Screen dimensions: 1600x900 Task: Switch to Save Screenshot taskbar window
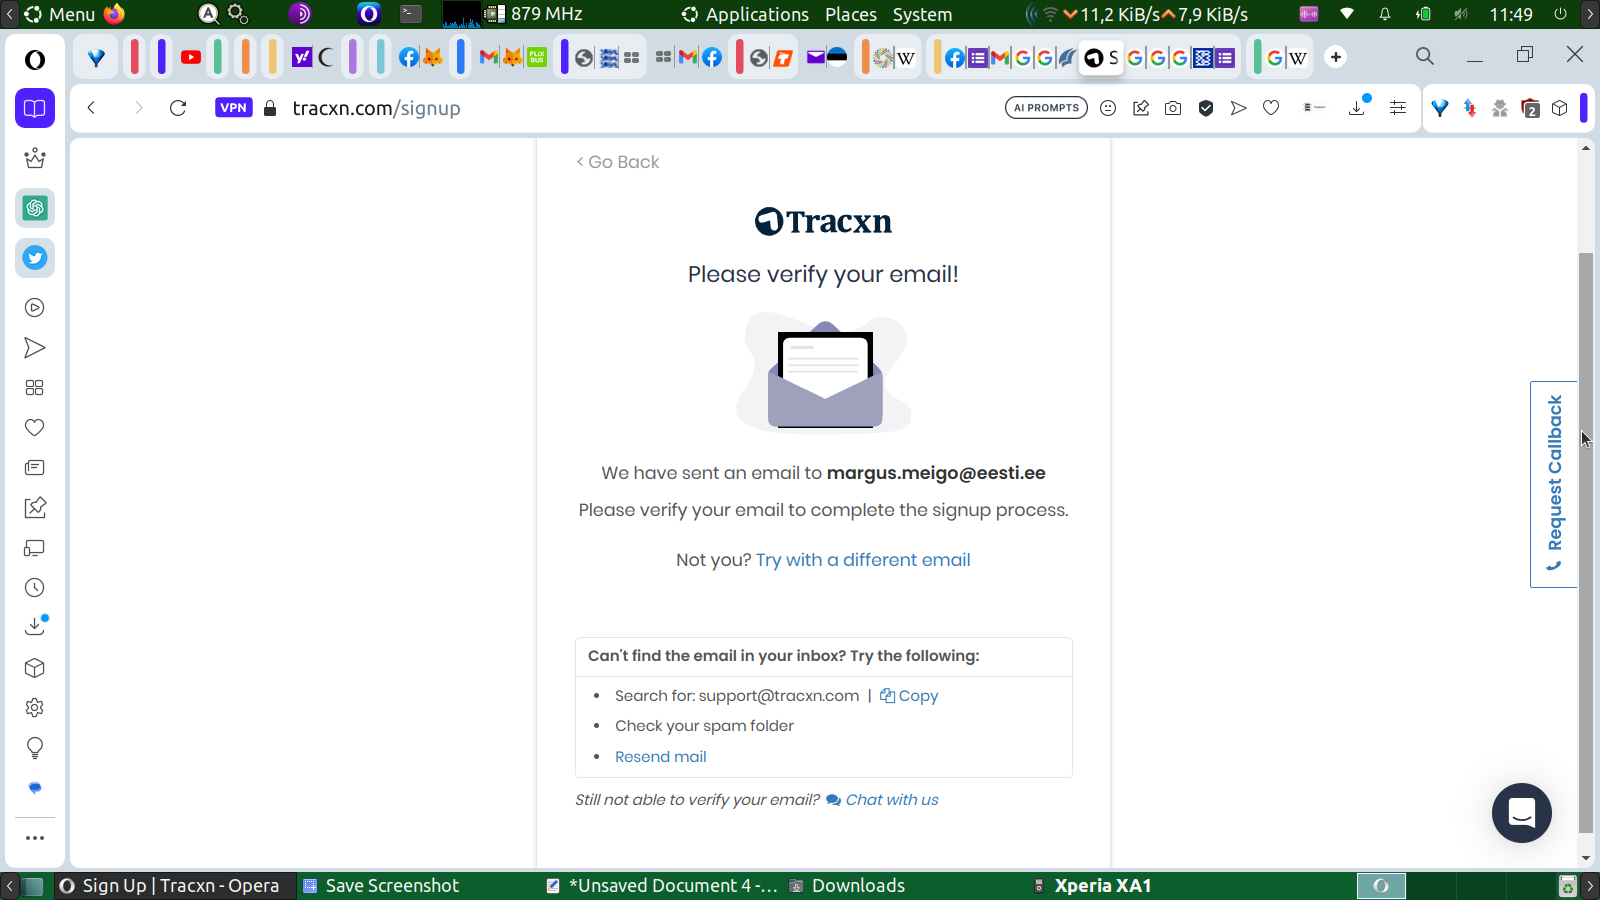pyautogui.click(x=381, y=886)
